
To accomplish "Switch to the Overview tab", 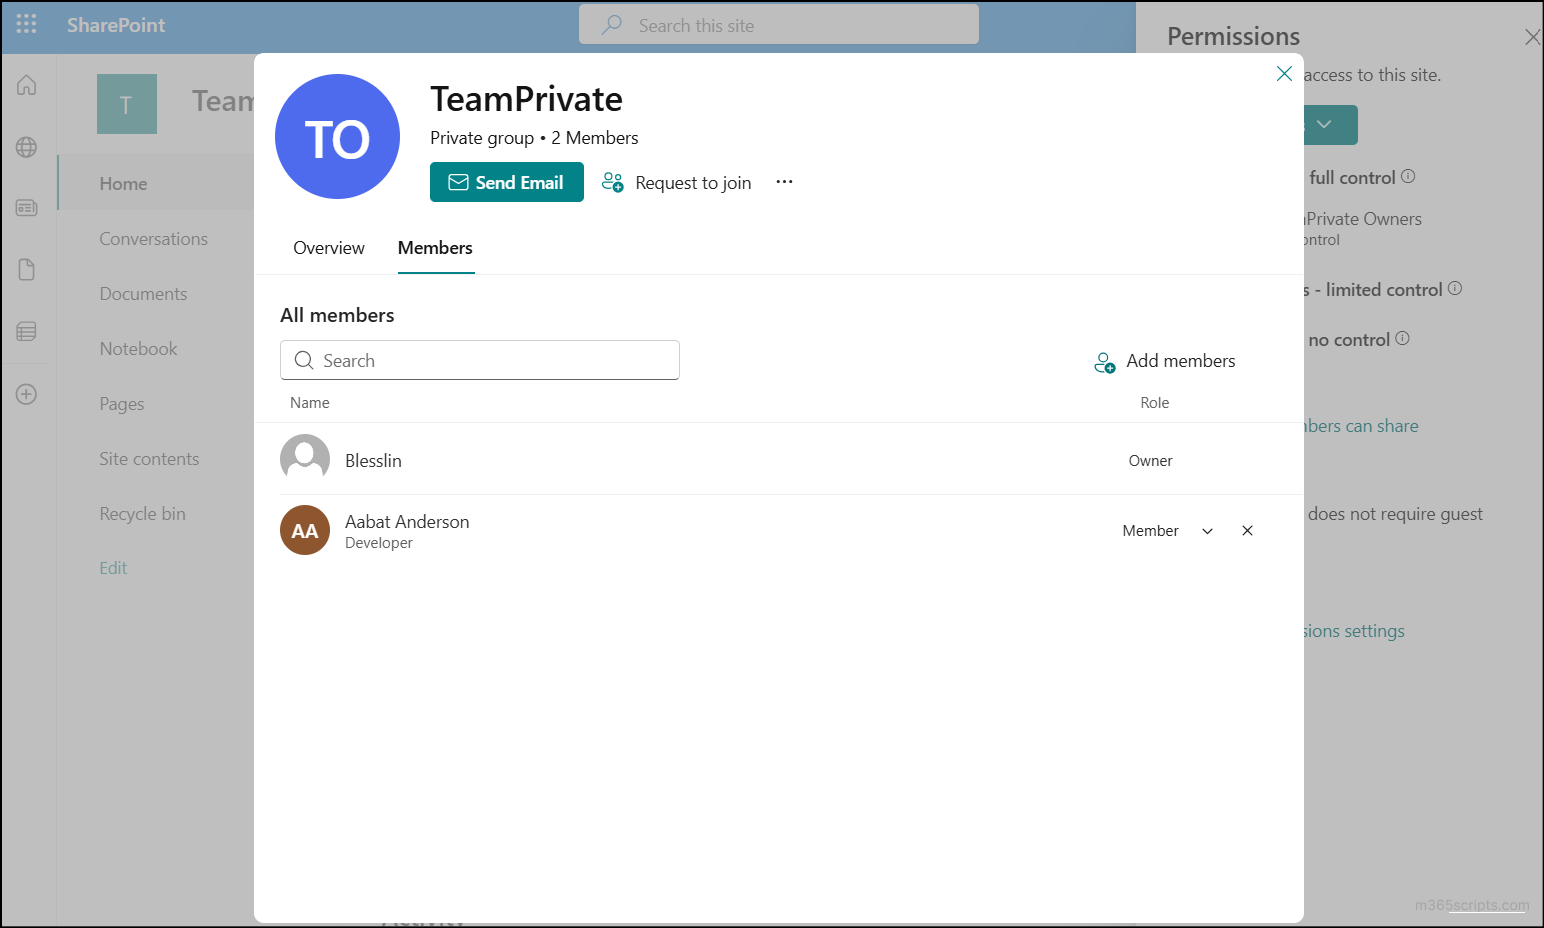I will pos(328,247).
